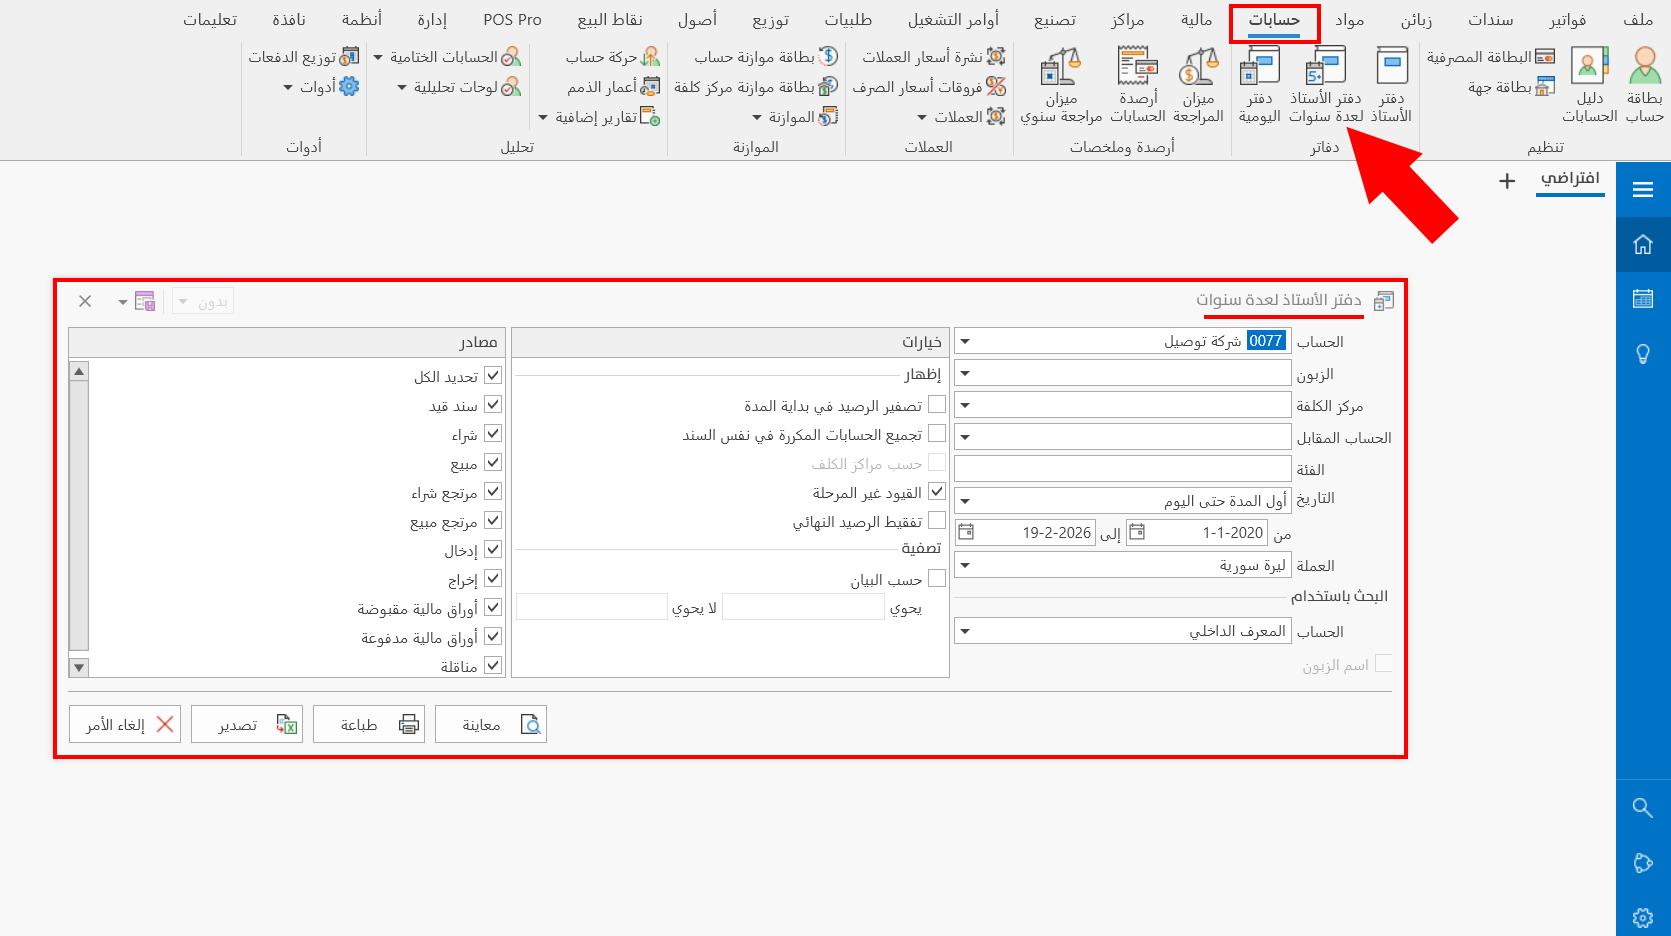
Task: Switch to حسابات ribbon tab
Action: tap(1274, 20)
